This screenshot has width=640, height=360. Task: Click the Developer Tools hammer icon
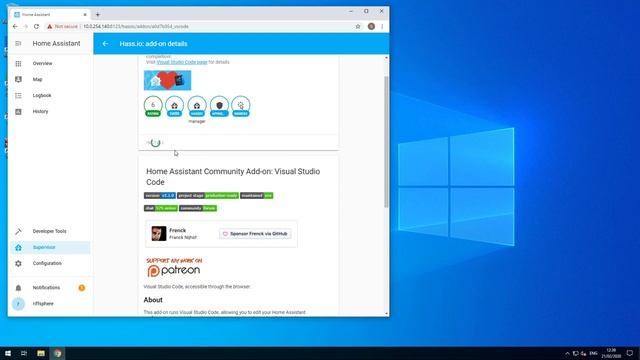coord(18,231)
